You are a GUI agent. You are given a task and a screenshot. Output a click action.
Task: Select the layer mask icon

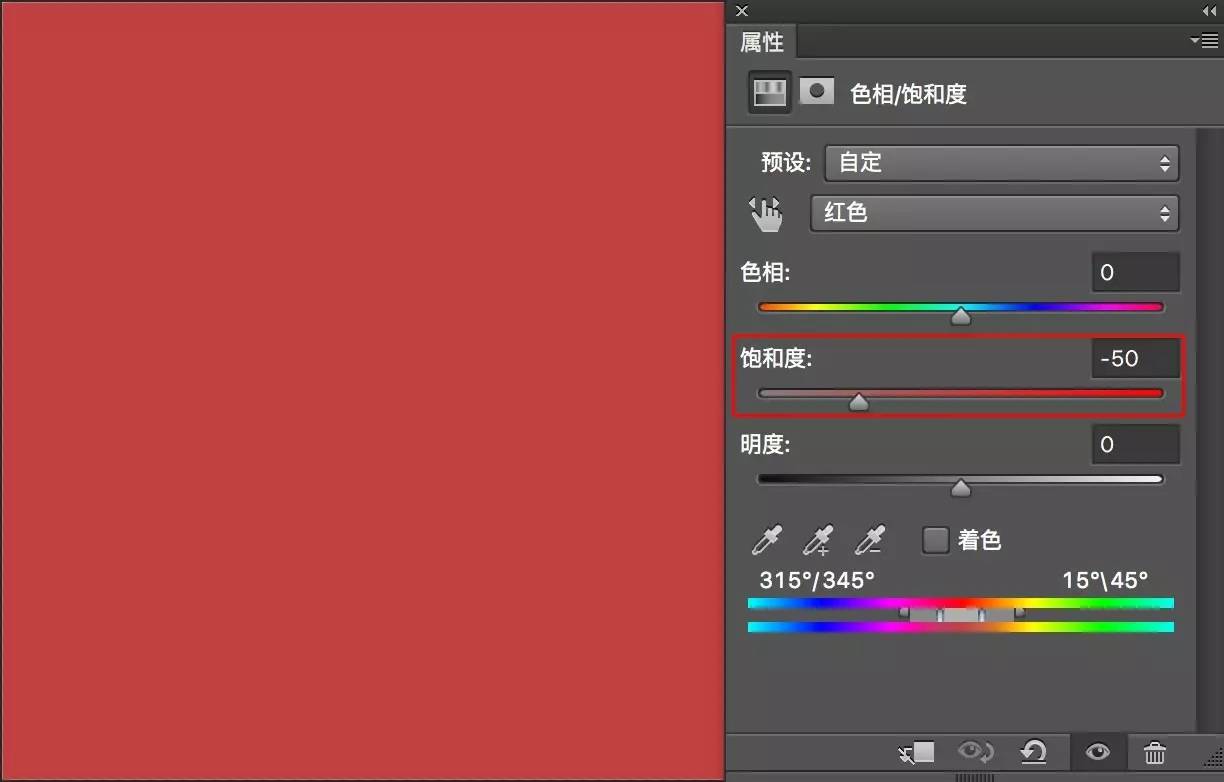pyautogui.click(x=817, y=92)
